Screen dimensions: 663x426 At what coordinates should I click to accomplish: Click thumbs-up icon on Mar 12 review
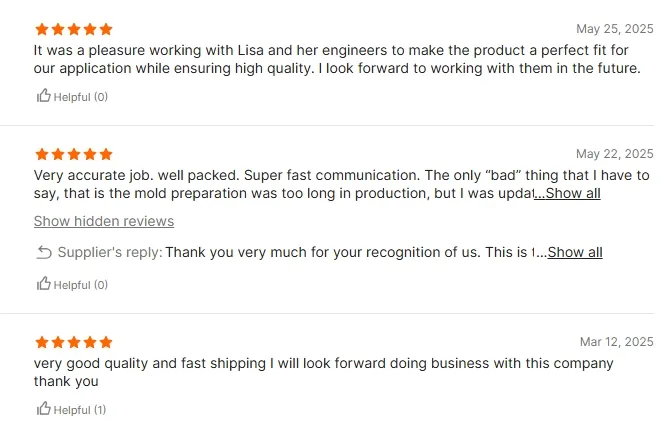pyautogui.click(x=43, y=409)
